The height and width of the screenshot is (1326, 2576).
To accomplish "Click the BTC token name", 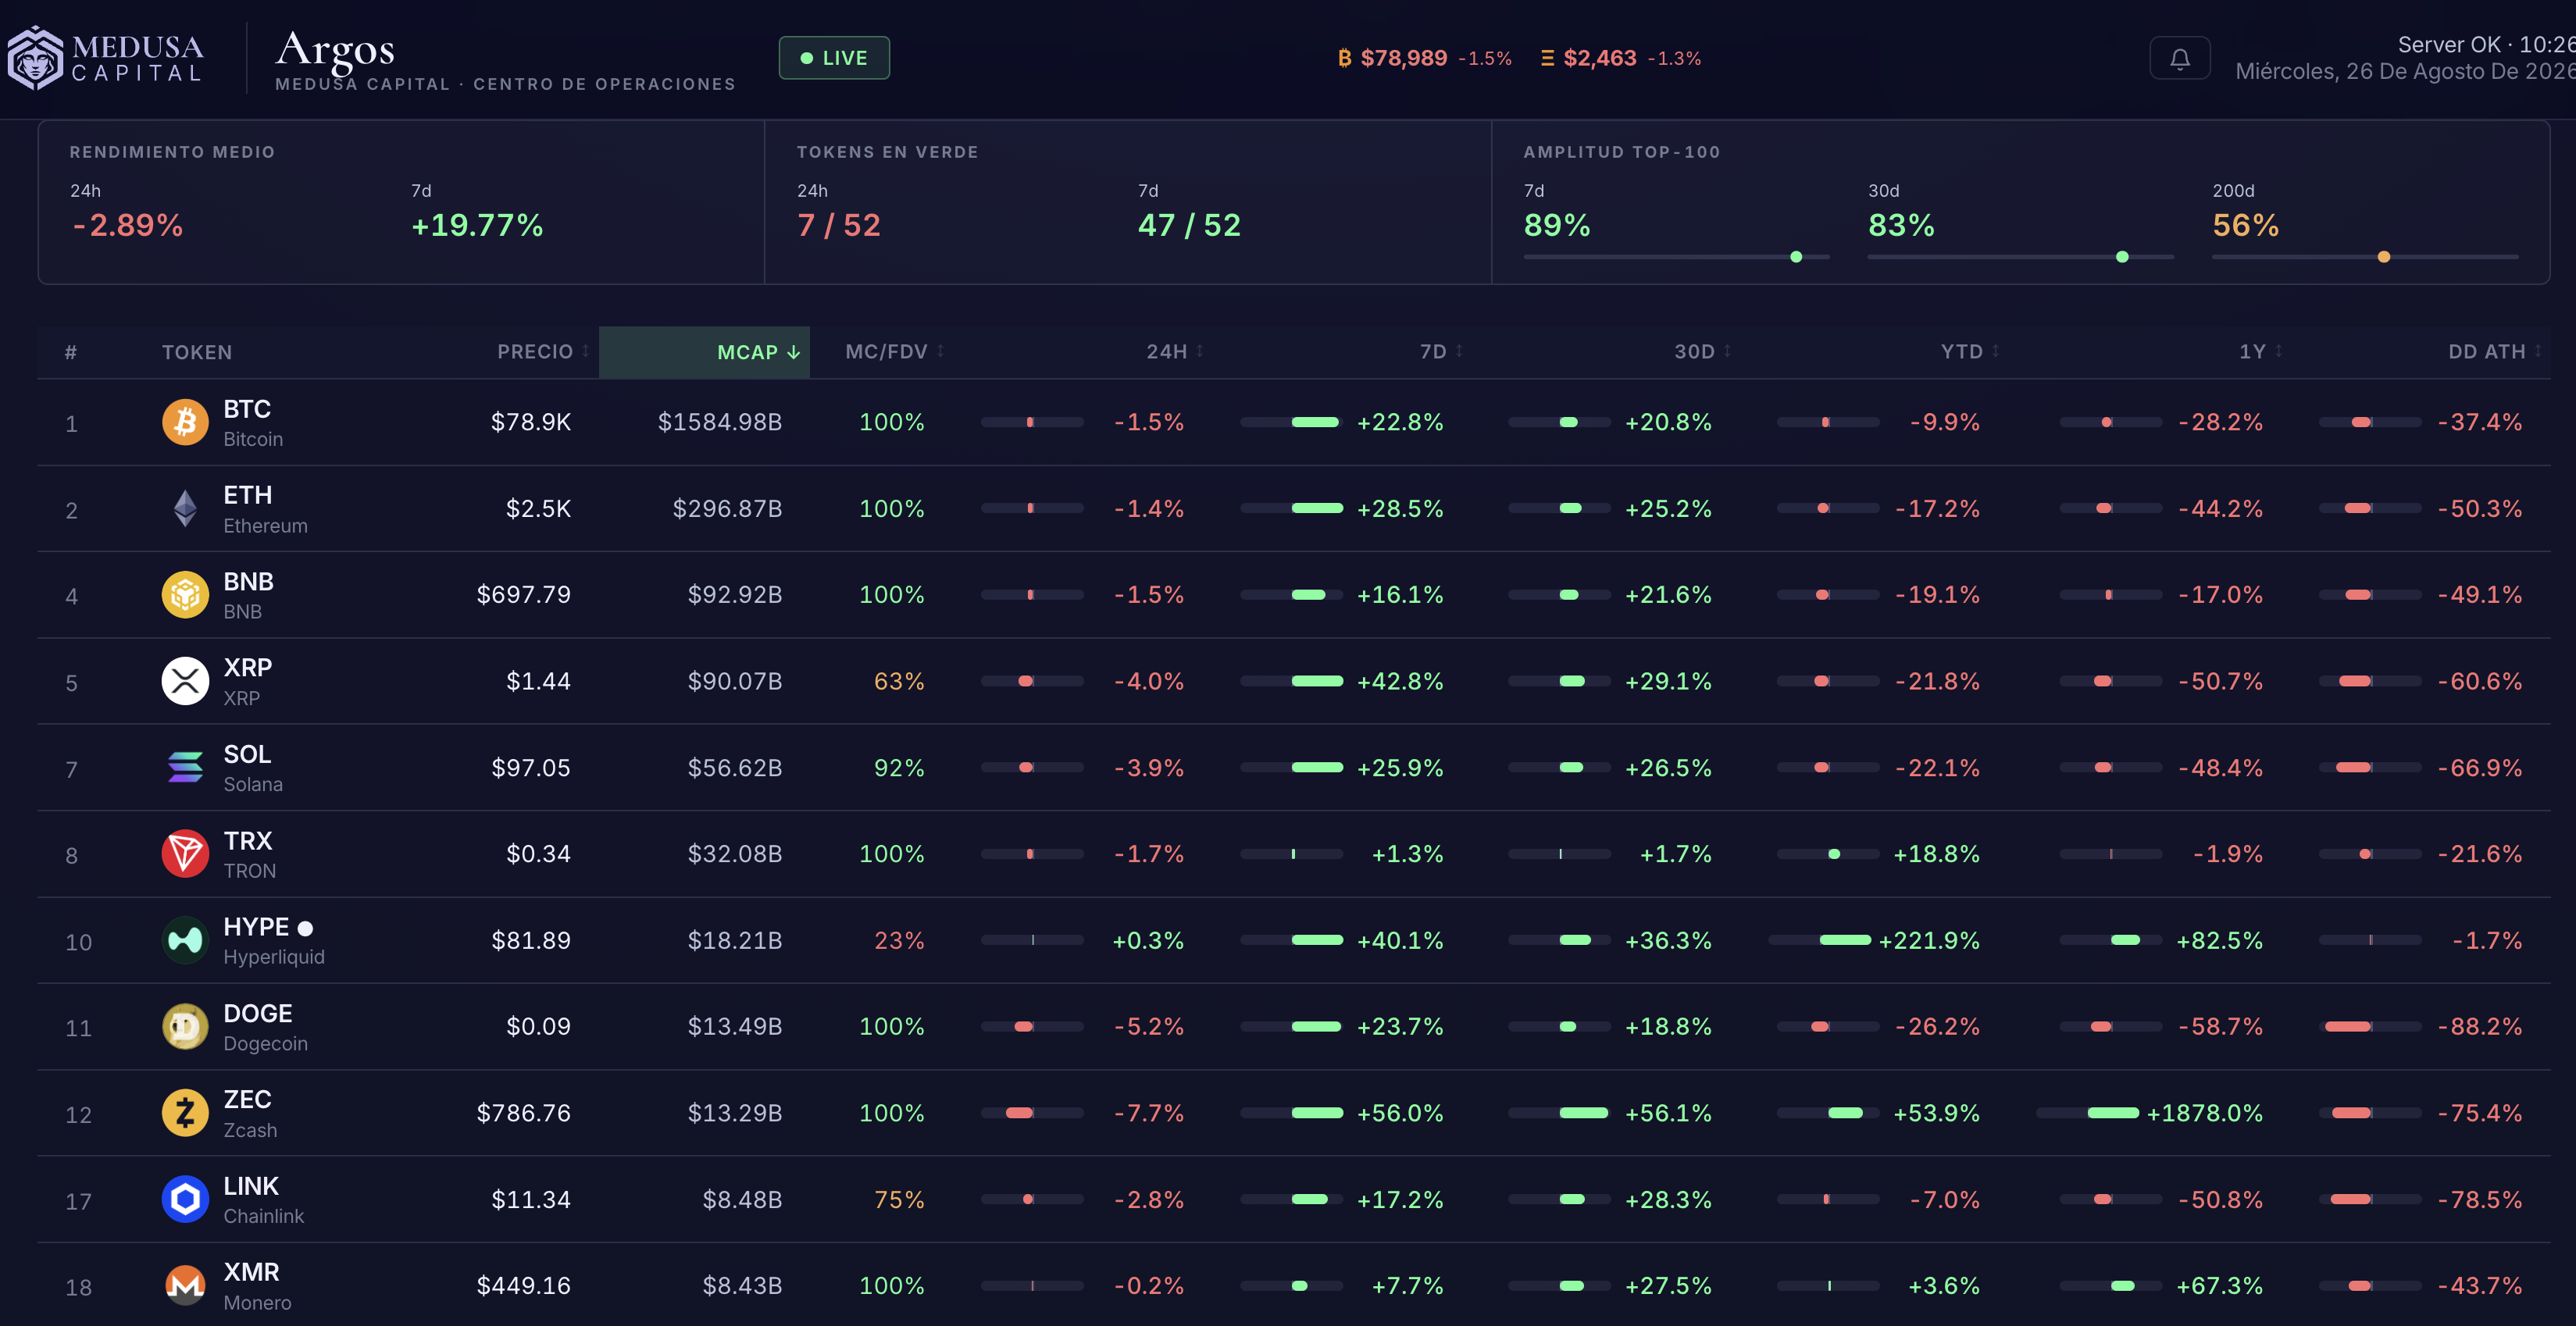I will [247, 409].
